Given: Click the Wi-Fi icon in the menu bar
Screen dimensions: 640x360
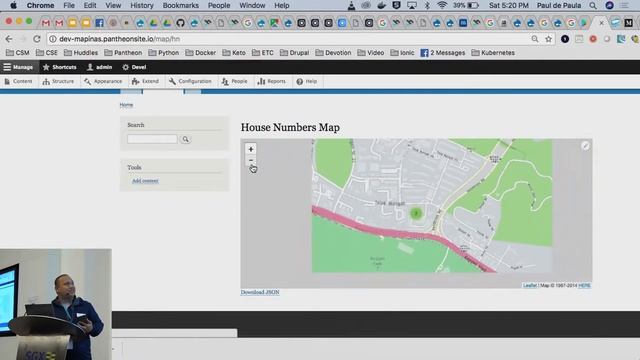Looking at the screenshot, I should coord(442,5).
